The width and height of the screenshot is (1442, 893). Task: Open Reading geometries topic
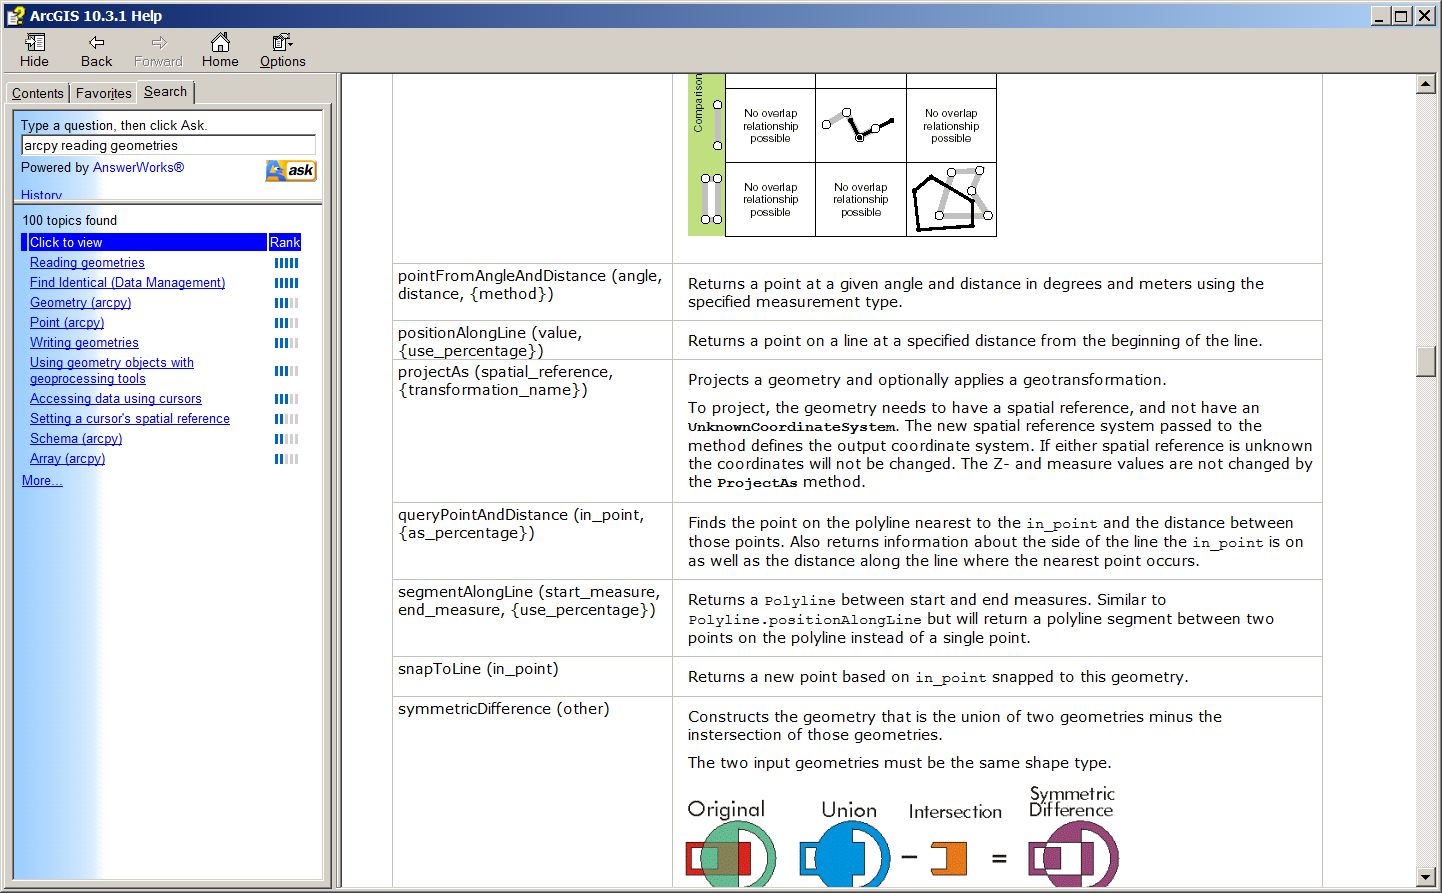pos(87,262)
